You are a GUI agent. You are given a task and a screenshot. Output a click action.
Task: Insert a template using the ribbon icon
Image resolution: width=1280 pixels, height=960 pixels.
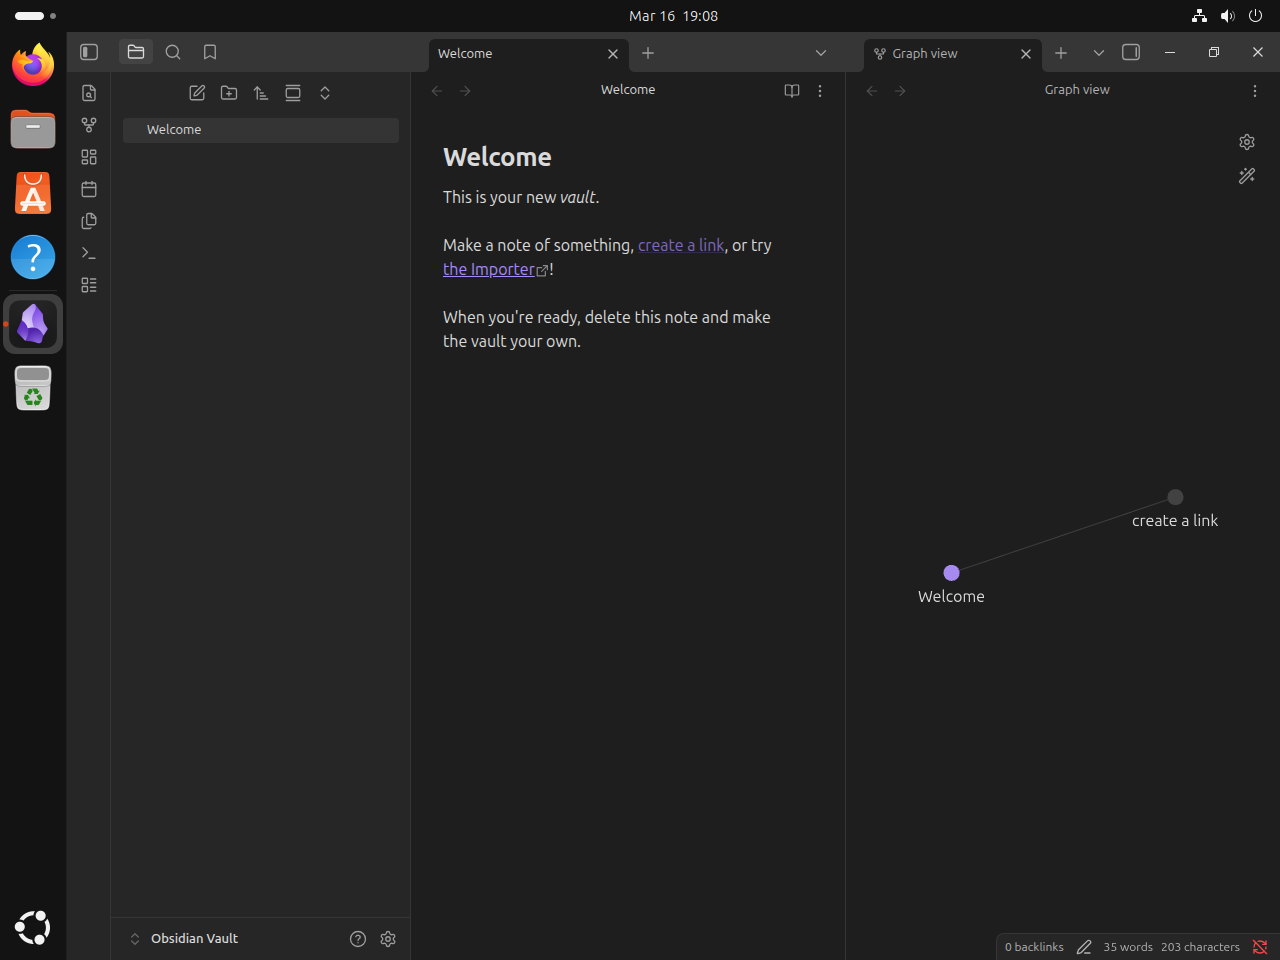(88, 221)
